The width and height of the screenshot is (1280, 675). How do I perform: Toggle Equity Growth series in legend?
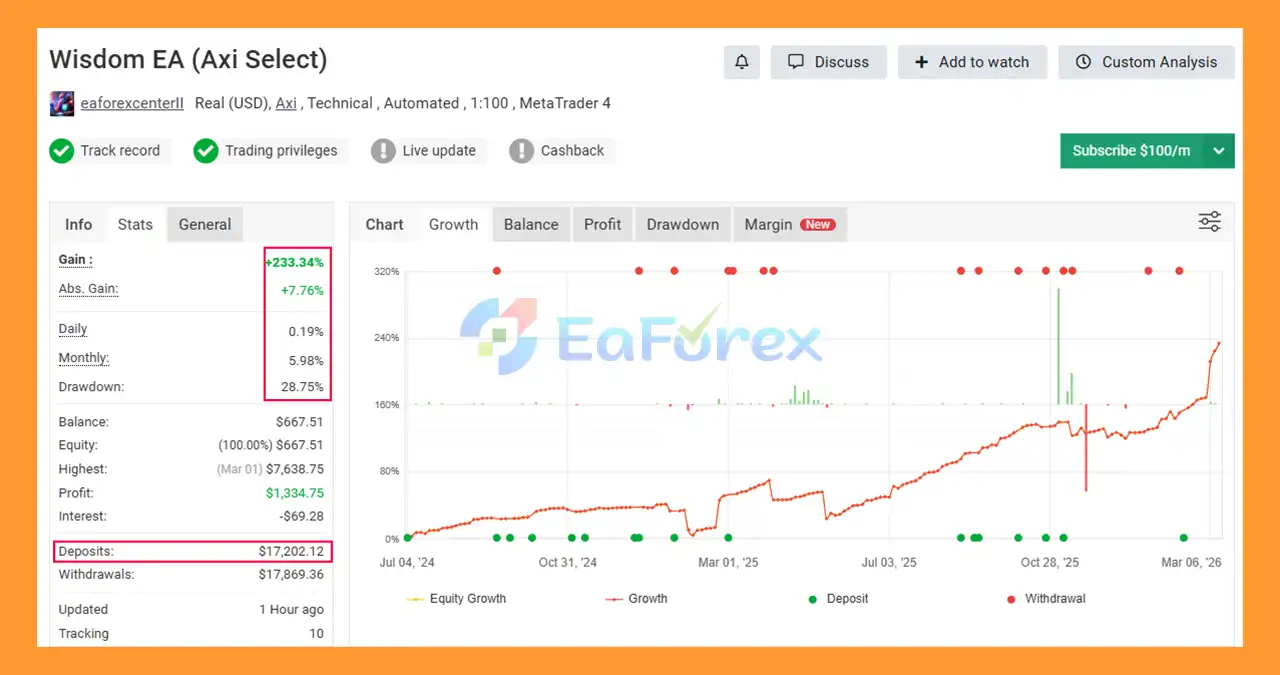(x=456, y=599)
